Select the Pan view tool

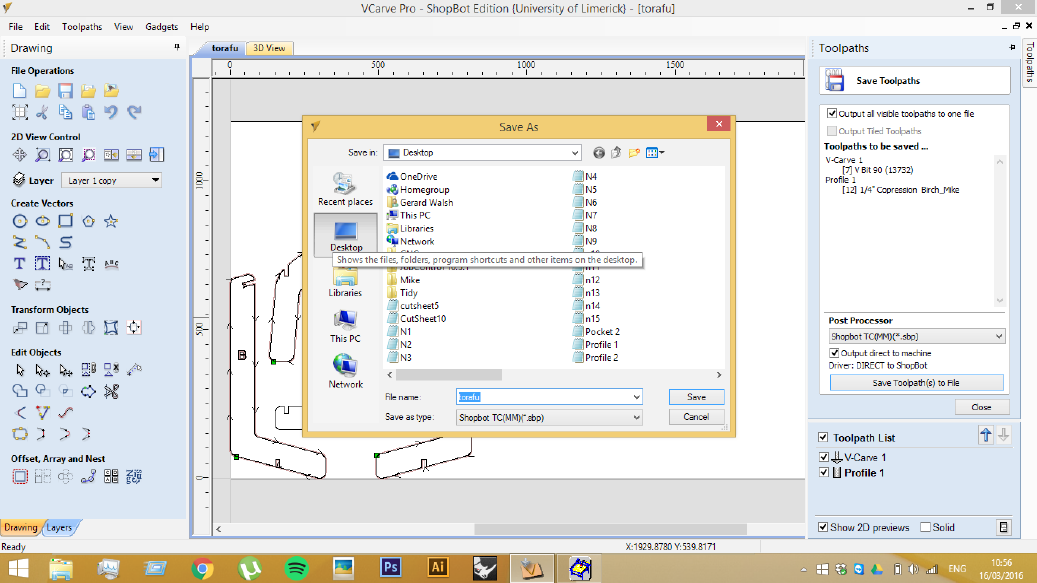point(19,155)
